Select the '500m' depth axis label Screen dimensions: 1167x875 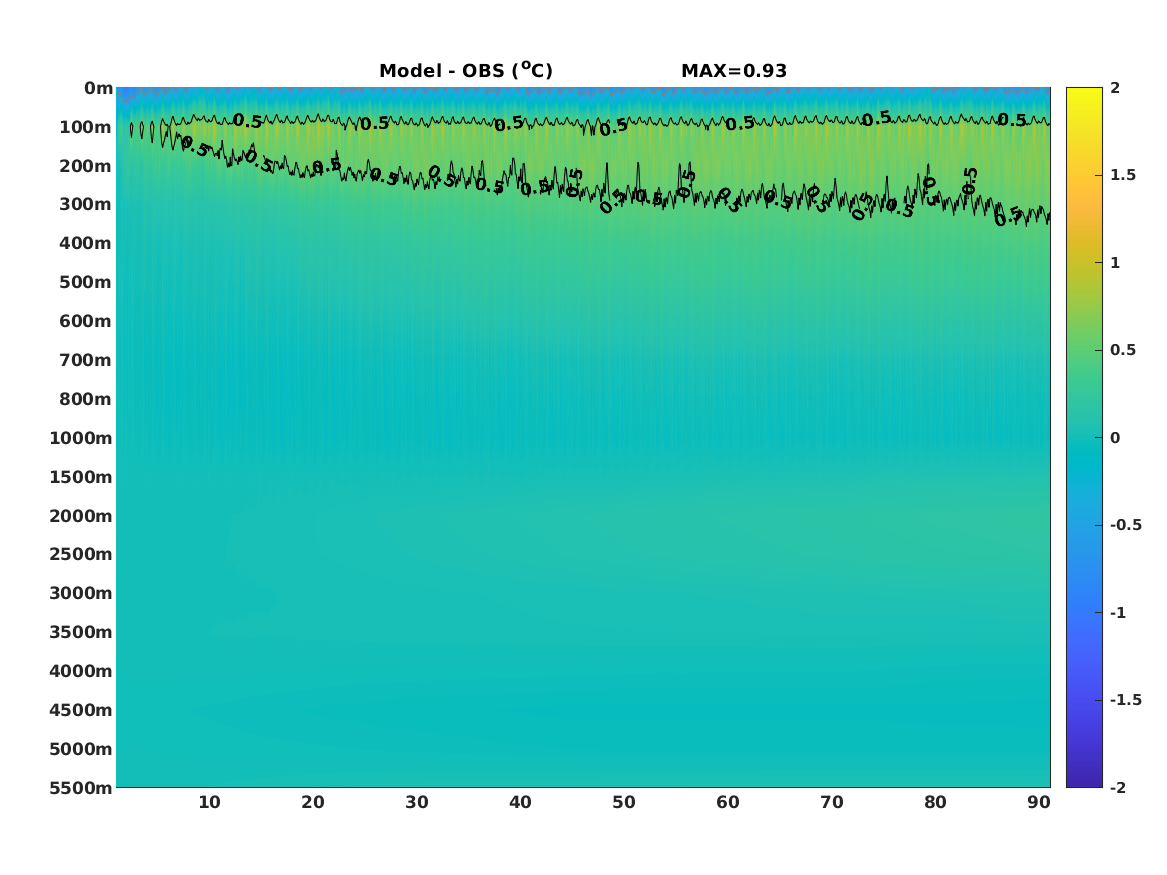(86, 283)
